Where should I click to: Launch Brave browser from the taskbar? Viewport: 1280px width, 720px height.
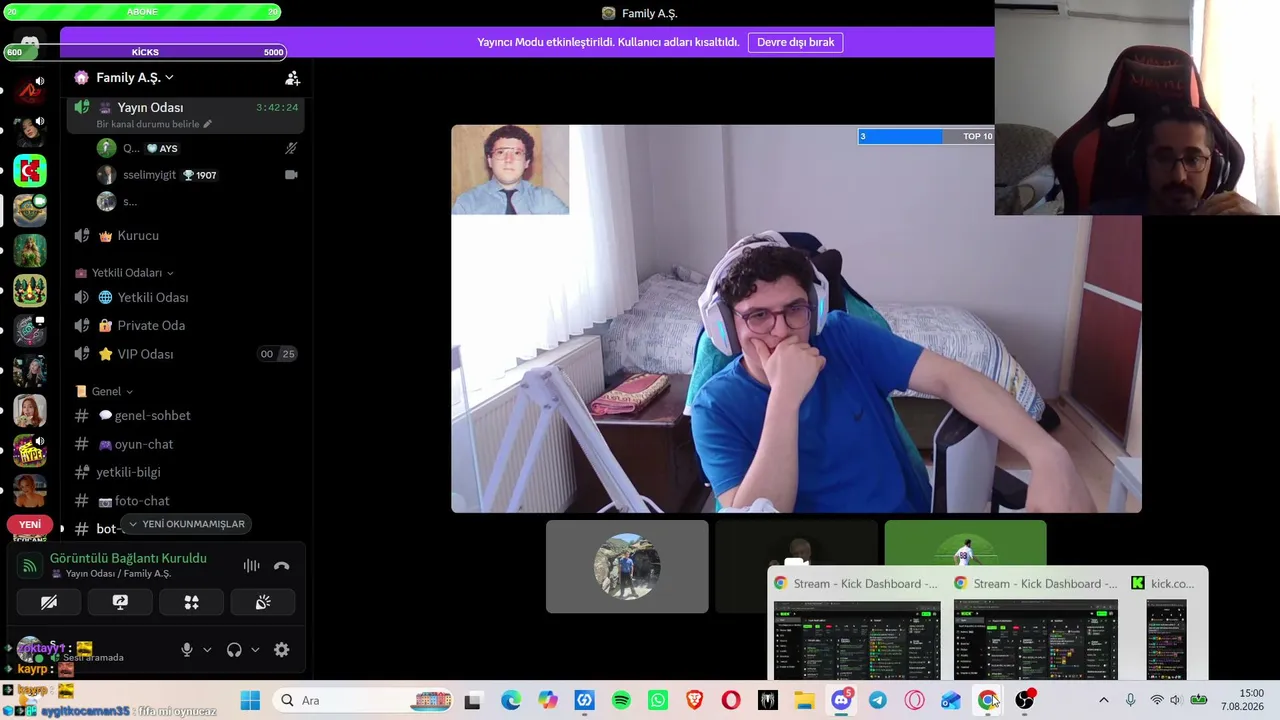[694, 700]
